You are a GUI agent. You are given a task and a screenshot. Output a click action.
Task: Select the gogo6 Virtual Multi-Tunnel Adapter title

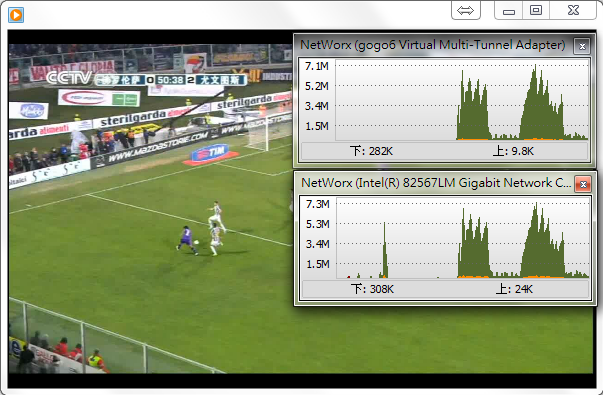click(433, 45)
